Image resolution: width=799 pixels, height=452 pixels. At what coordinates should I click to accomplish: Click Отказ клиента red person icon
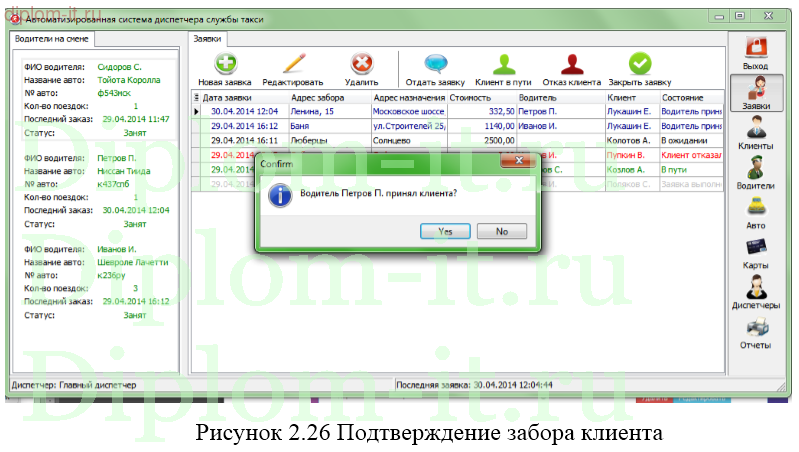point(573,65)
